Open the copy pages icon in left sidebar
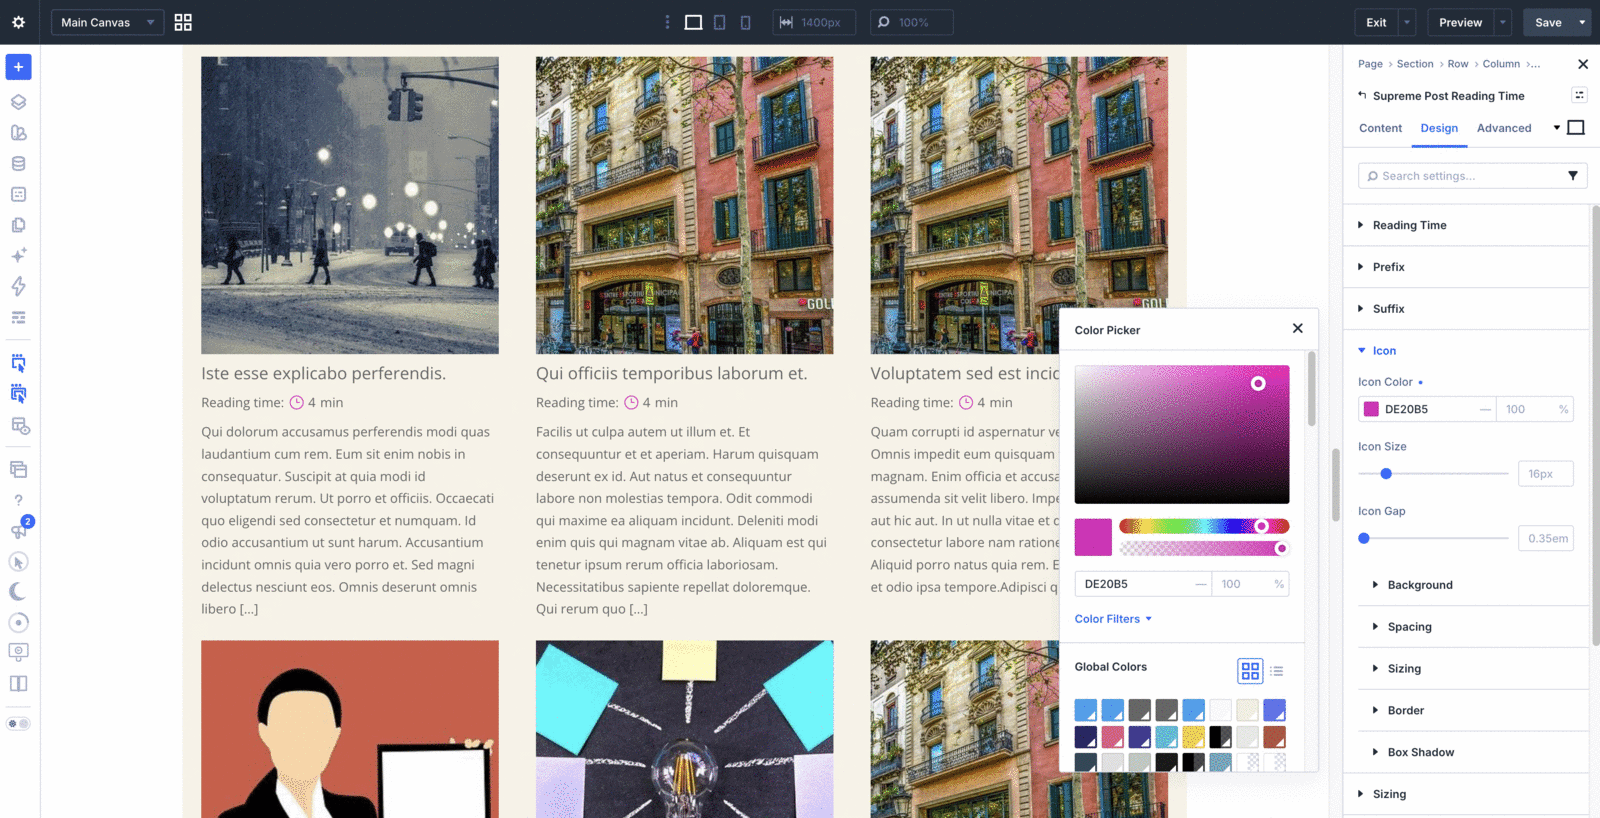The image size is (1600, 818). (x=18, y=225)
